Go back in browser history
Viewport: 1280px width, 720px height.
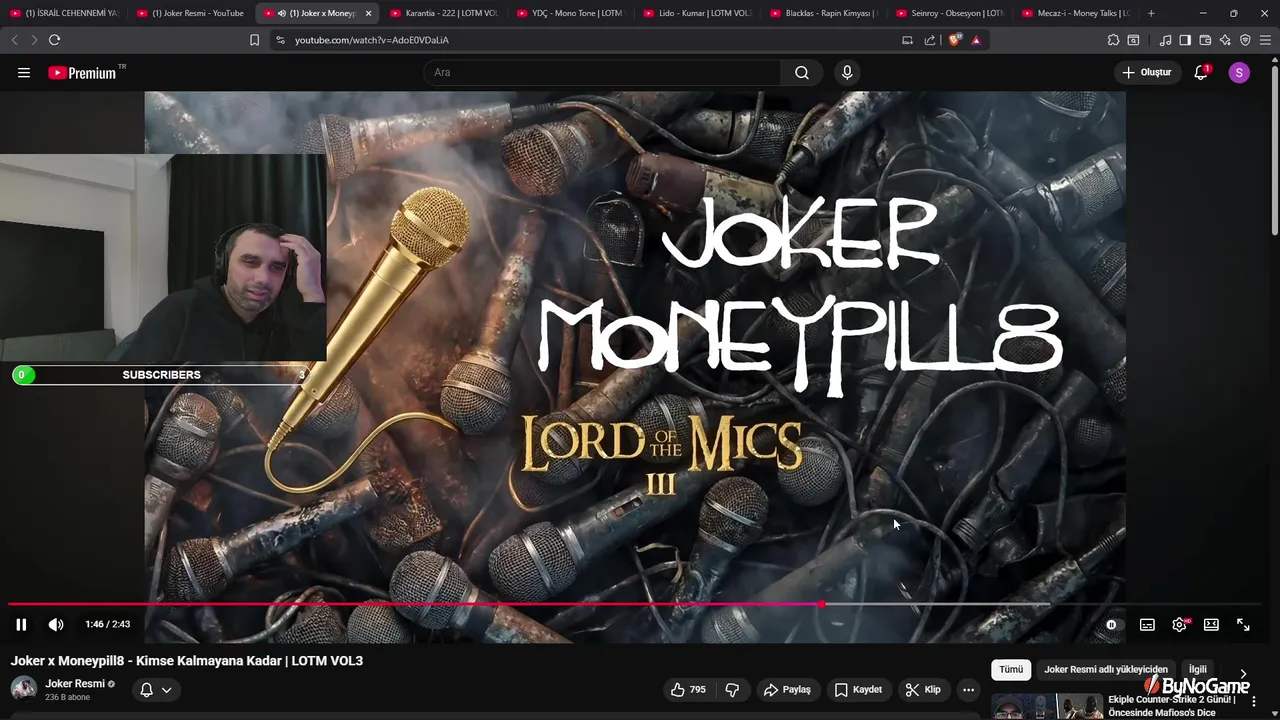click(14, 40)
